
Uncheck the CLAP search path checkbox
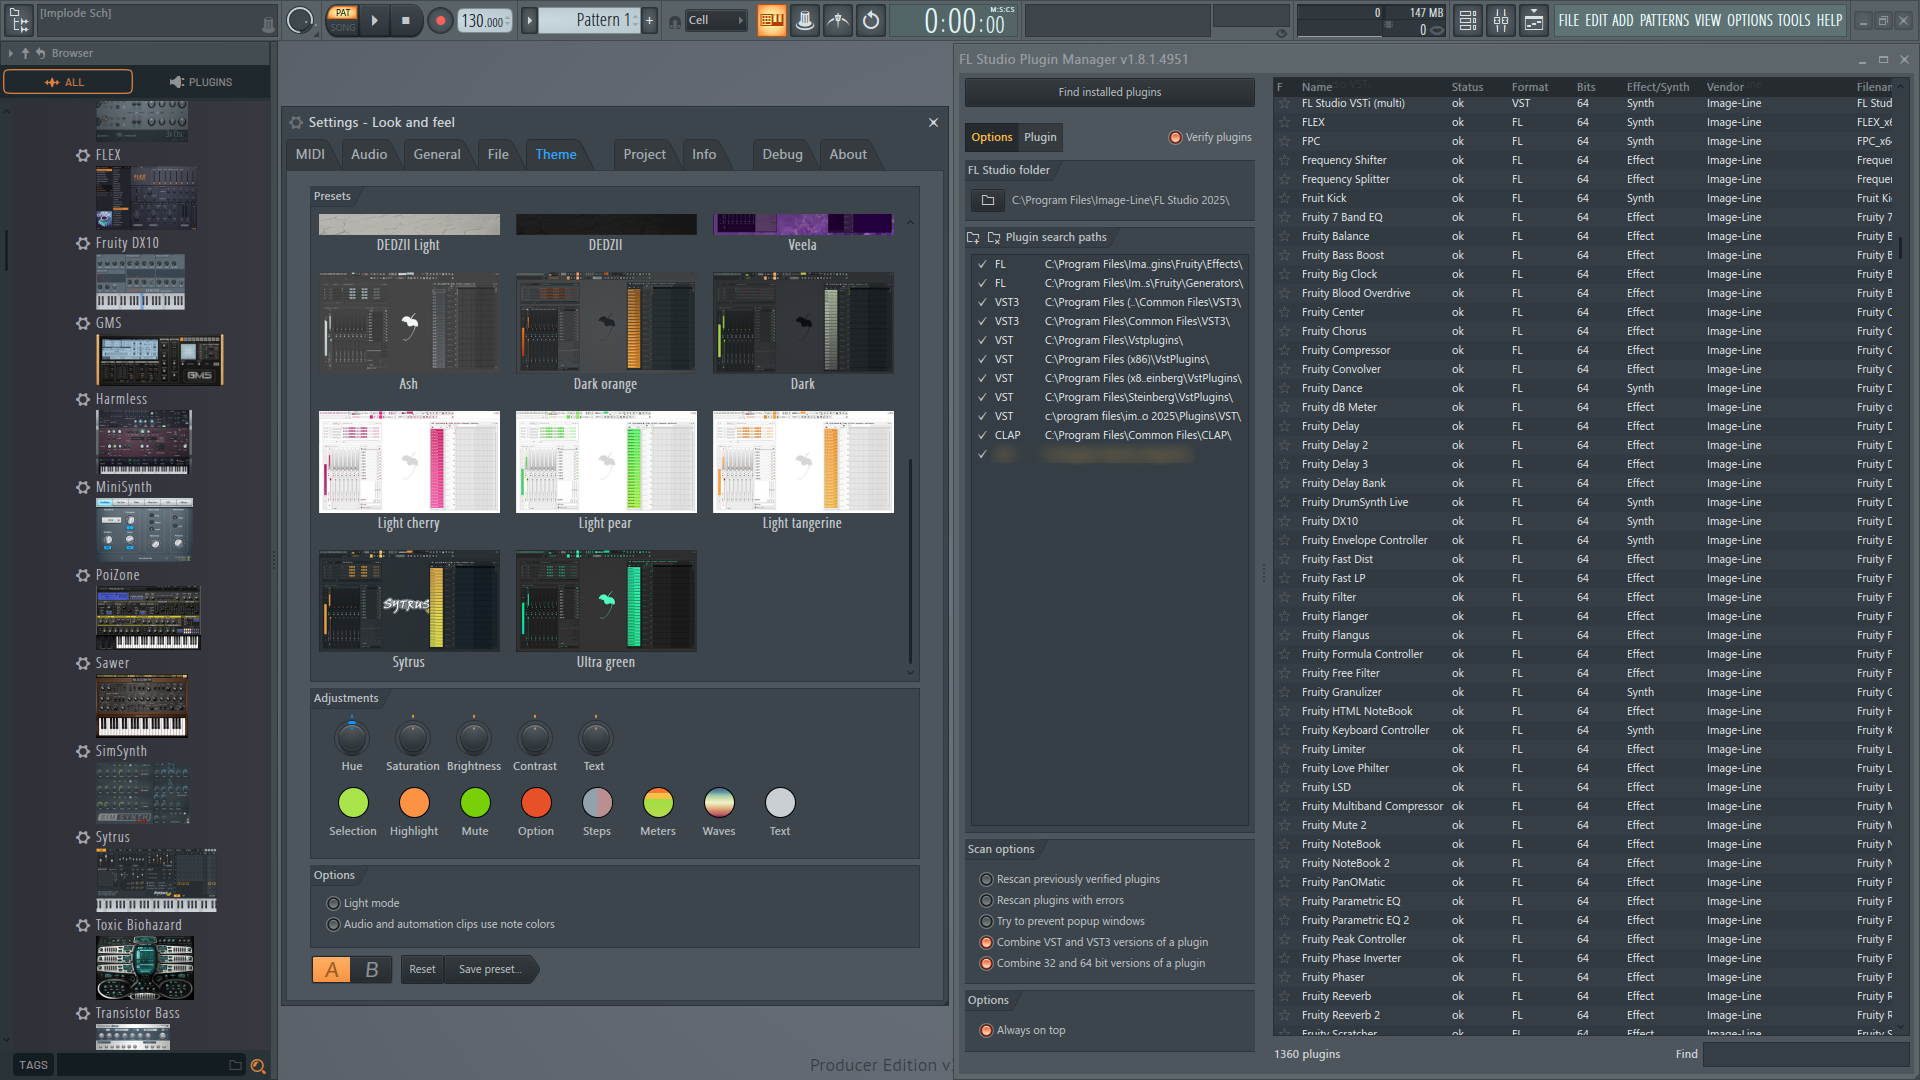982,435
